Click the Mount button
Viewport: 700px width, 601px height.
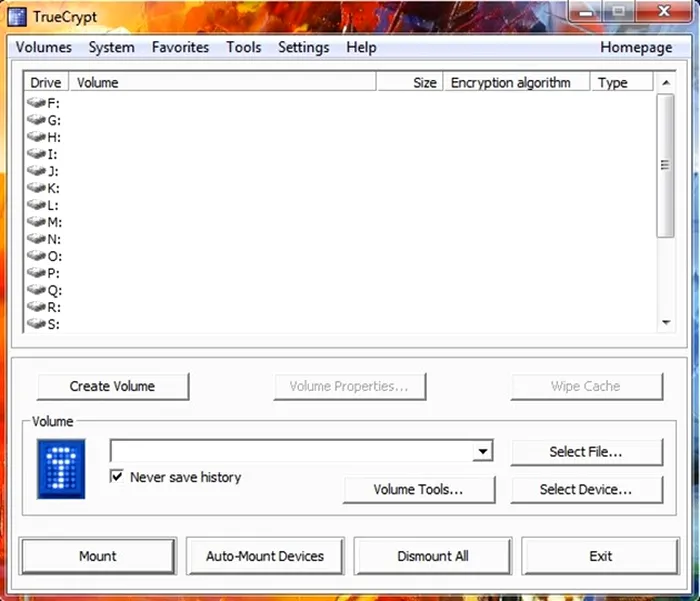pyautogui.click(x=98, y=556)
